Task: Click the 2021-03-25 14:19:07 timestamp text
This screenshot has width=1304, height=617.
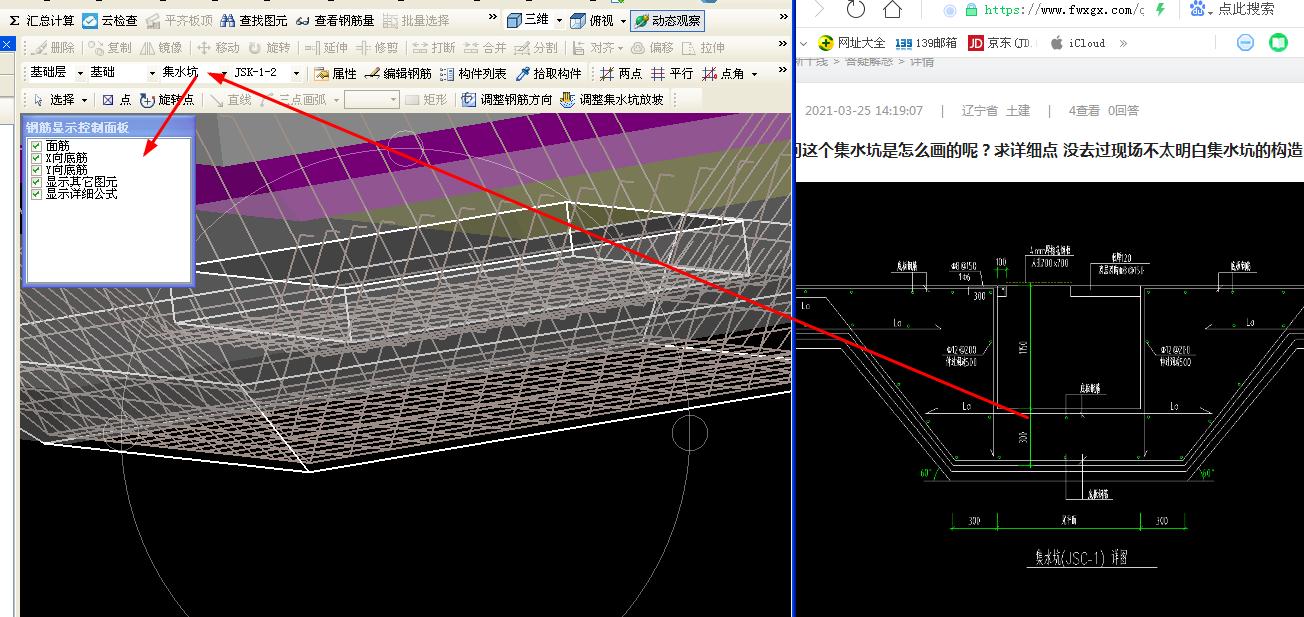Action: click(x=864, y=111)
